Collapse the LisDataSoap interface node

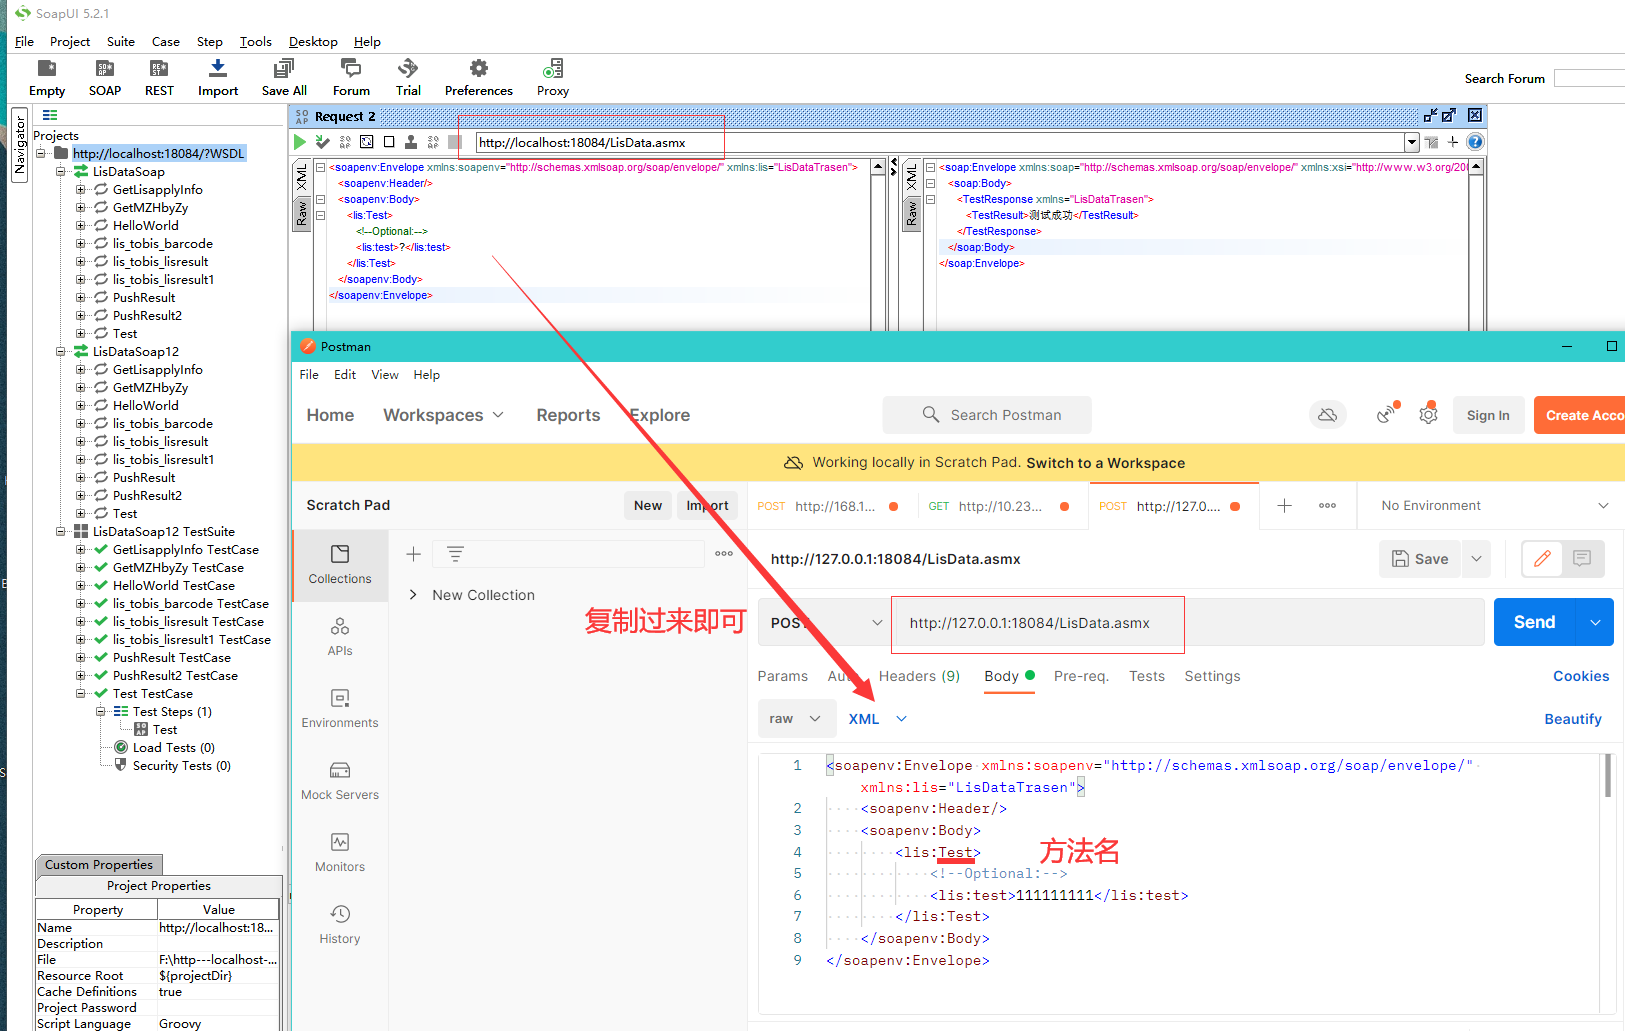click(61, 172)
